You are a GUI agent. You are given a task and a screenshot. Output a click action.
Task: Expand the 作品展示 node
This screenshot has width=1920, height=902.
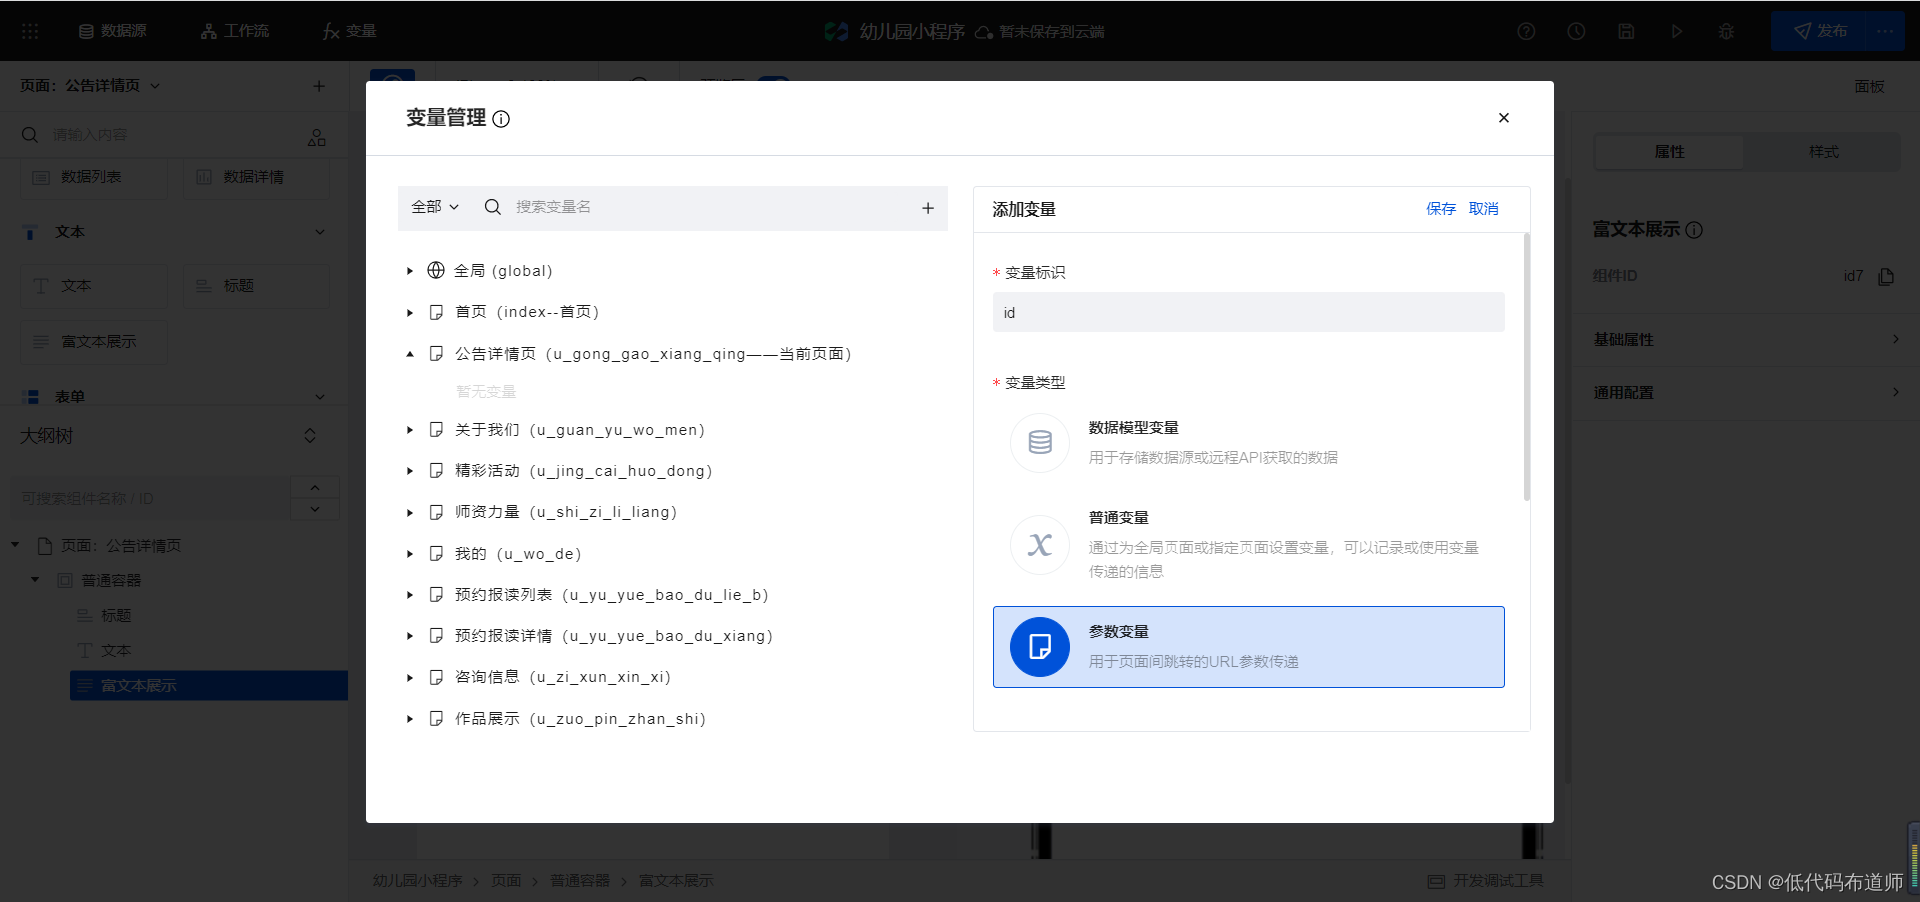(x=410, y=719)
